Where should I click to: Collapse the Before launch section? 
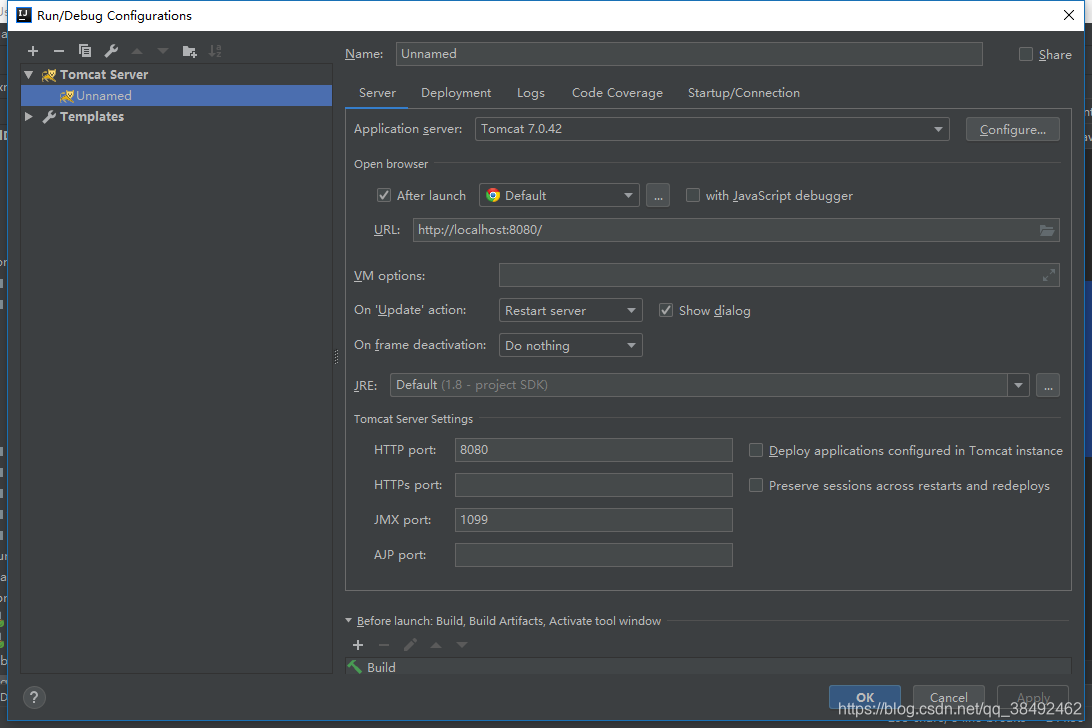pos(349,621)
